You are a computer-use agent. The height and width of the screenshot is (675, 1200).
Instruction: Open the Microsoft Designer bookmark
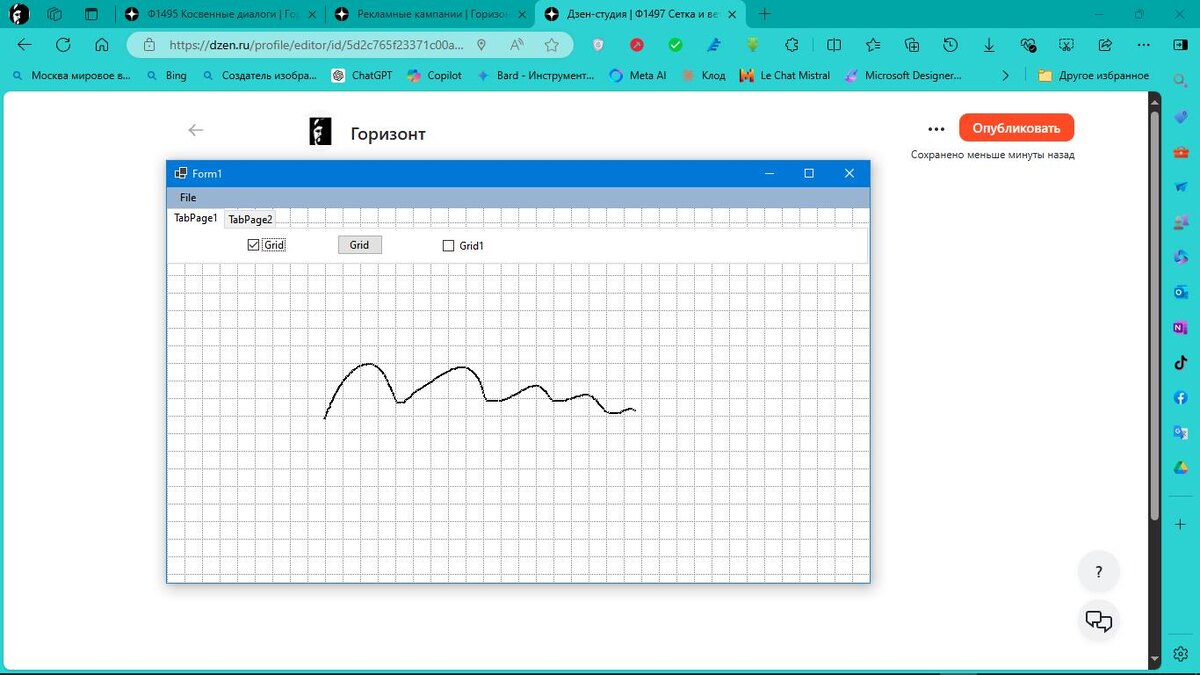[903, 75]
